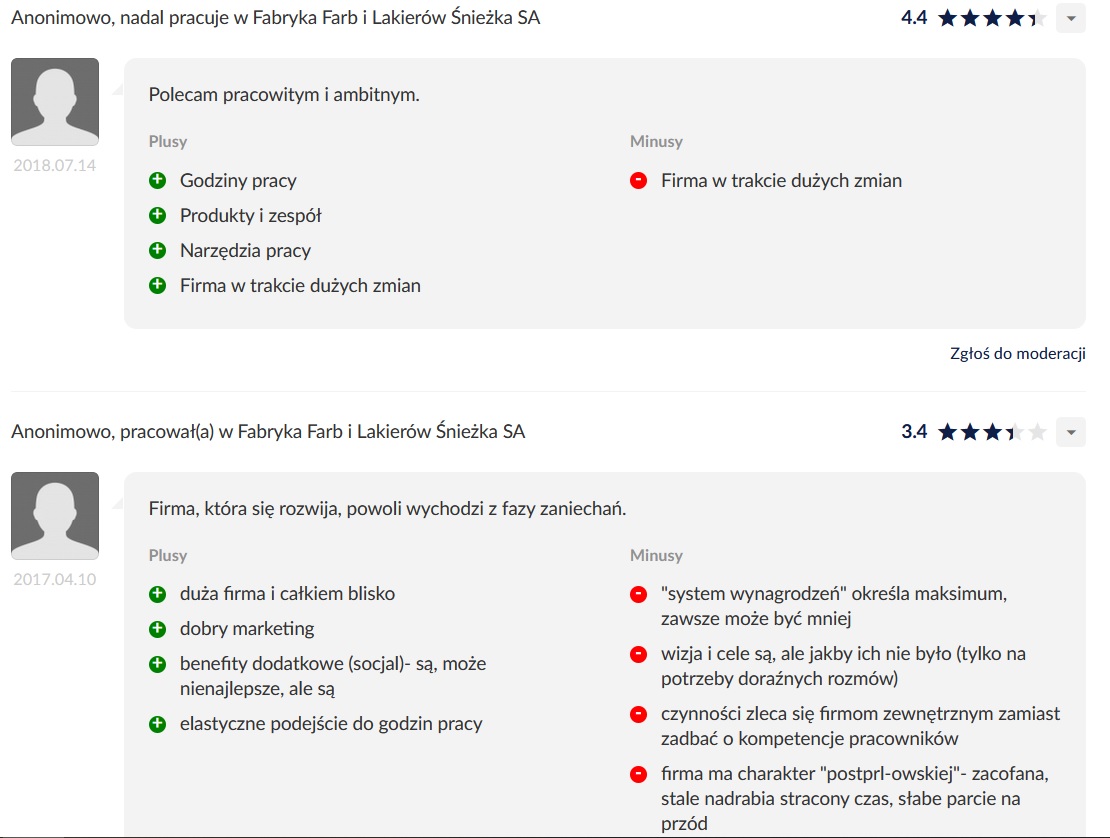Click green plus icon by 'elastyczne podejście do godzin pracy'
Image resolution: width=1110 pixels, height=838 pixels.
pos(157,724)
